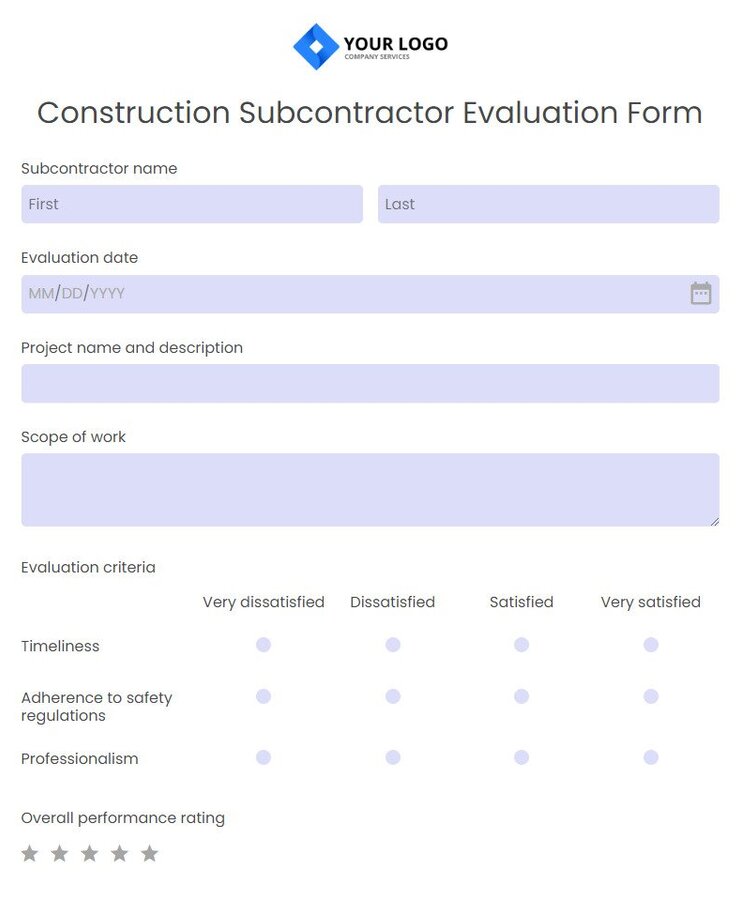Select the second star rating
Screen dimensions: 740x900
[60, 853]
